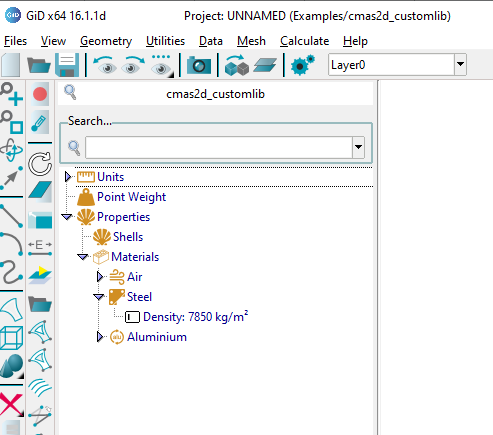Click the Density: 7850 kg/m² value
The height and width of the screenshot is (435, 493).
coord(195,317)
